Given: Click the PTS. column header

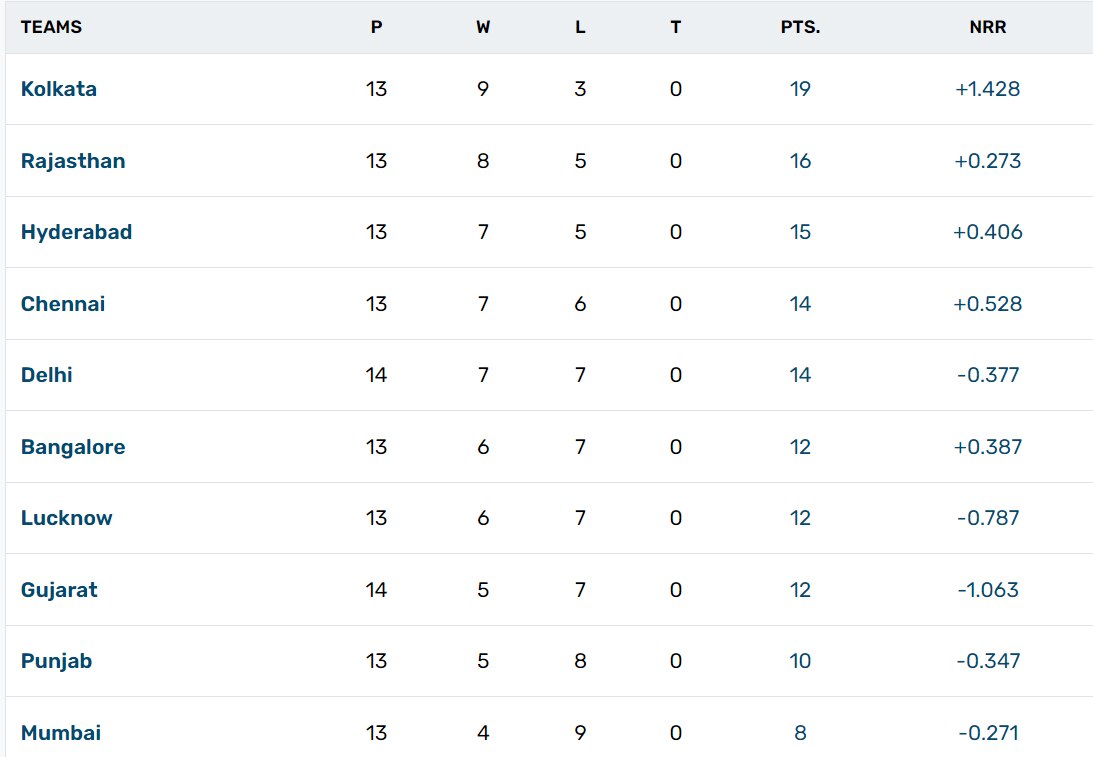Looking at the screenshot, I should click(800, 27).
